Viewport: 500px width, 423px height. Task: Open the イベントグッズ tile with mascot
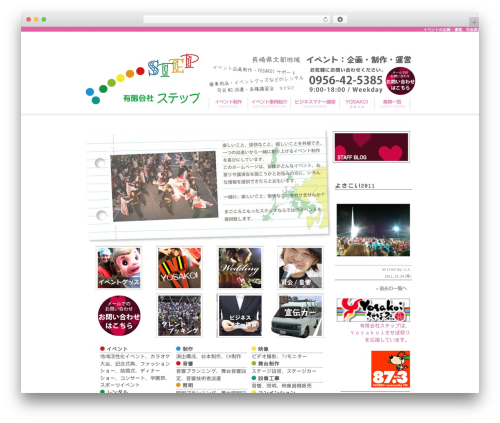click(119, 268)
